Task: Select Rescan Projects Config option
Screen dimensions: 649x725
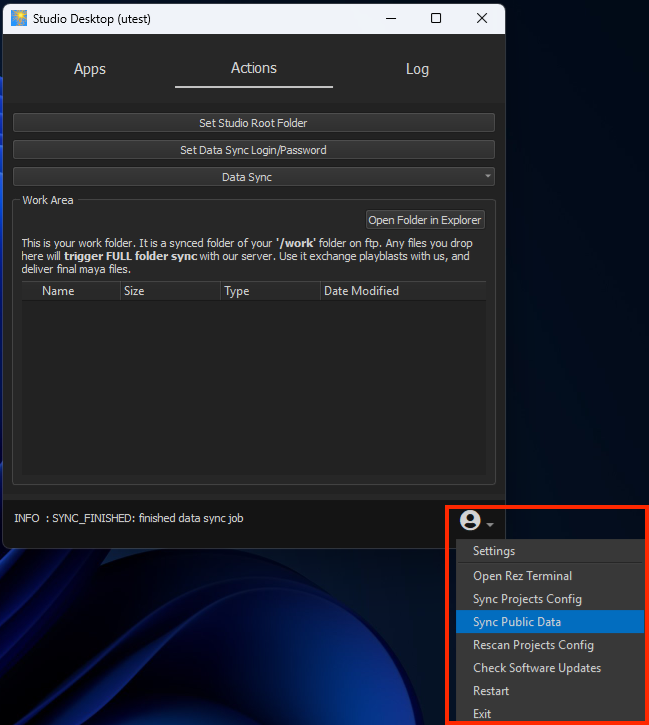Action: (x=533, y=645)
